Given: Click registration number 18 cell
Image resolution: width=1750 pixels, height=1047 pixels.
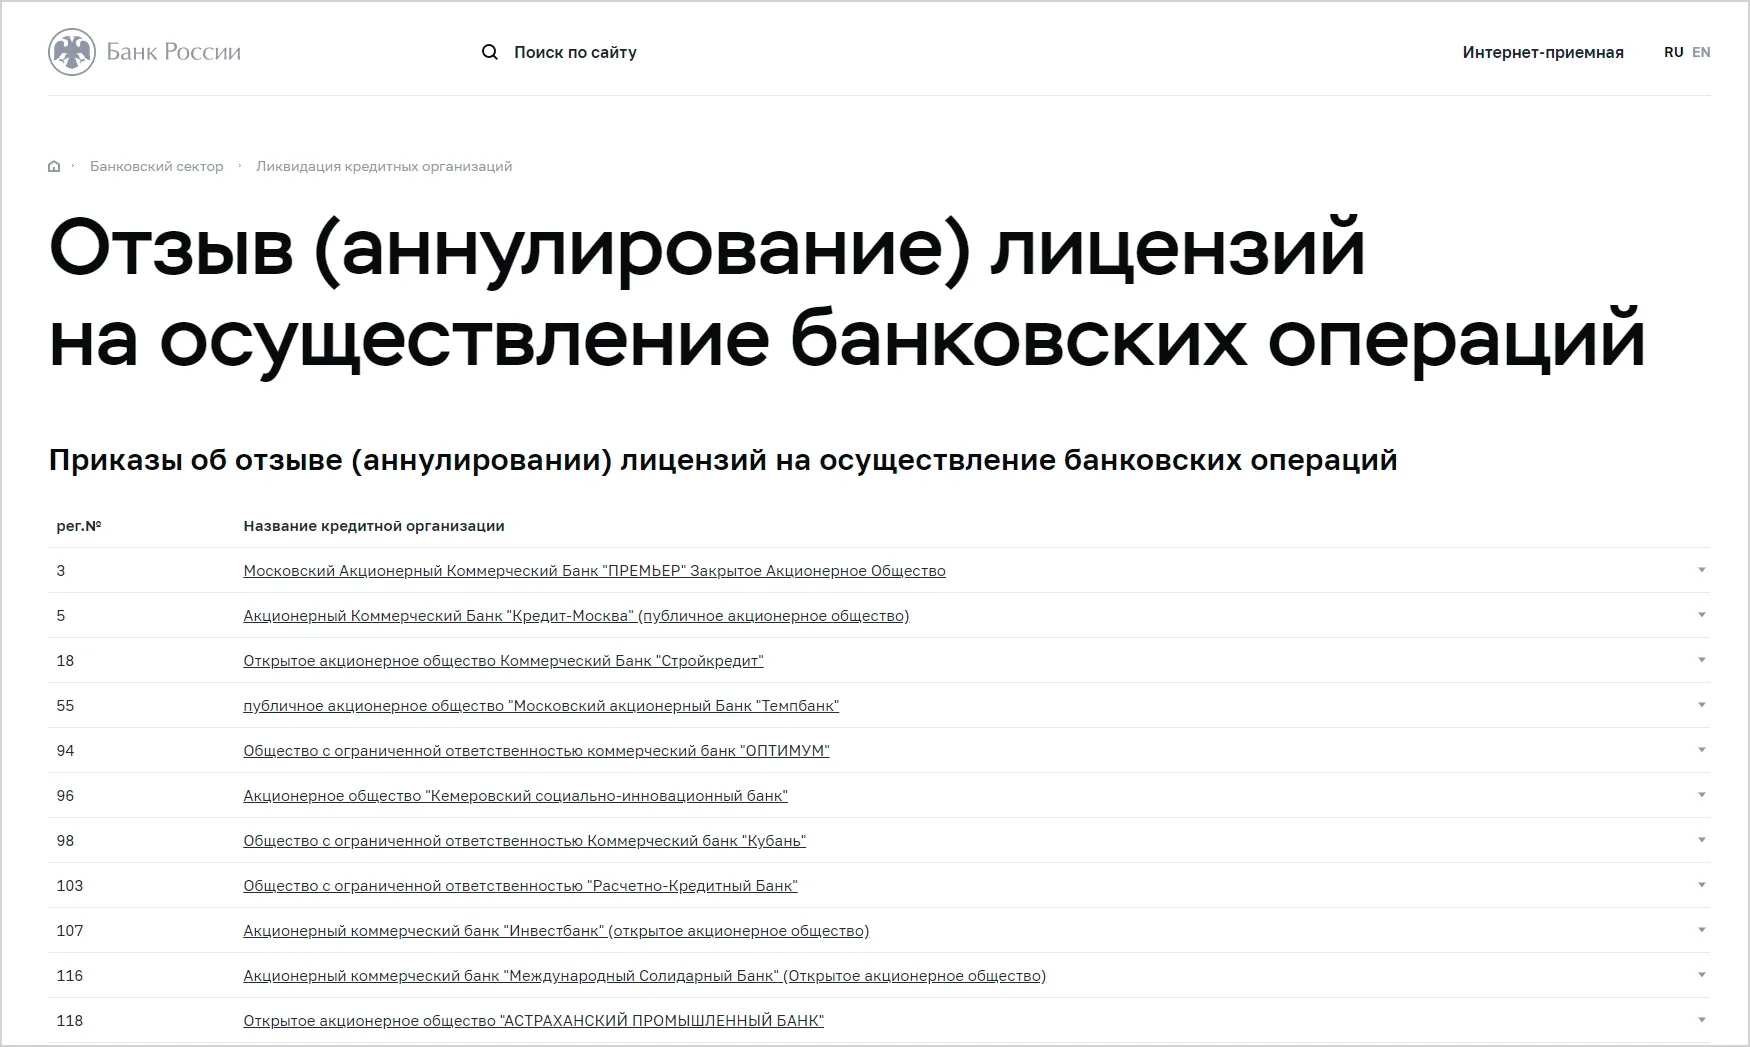Looking at the screenshot, I should 65,661.
